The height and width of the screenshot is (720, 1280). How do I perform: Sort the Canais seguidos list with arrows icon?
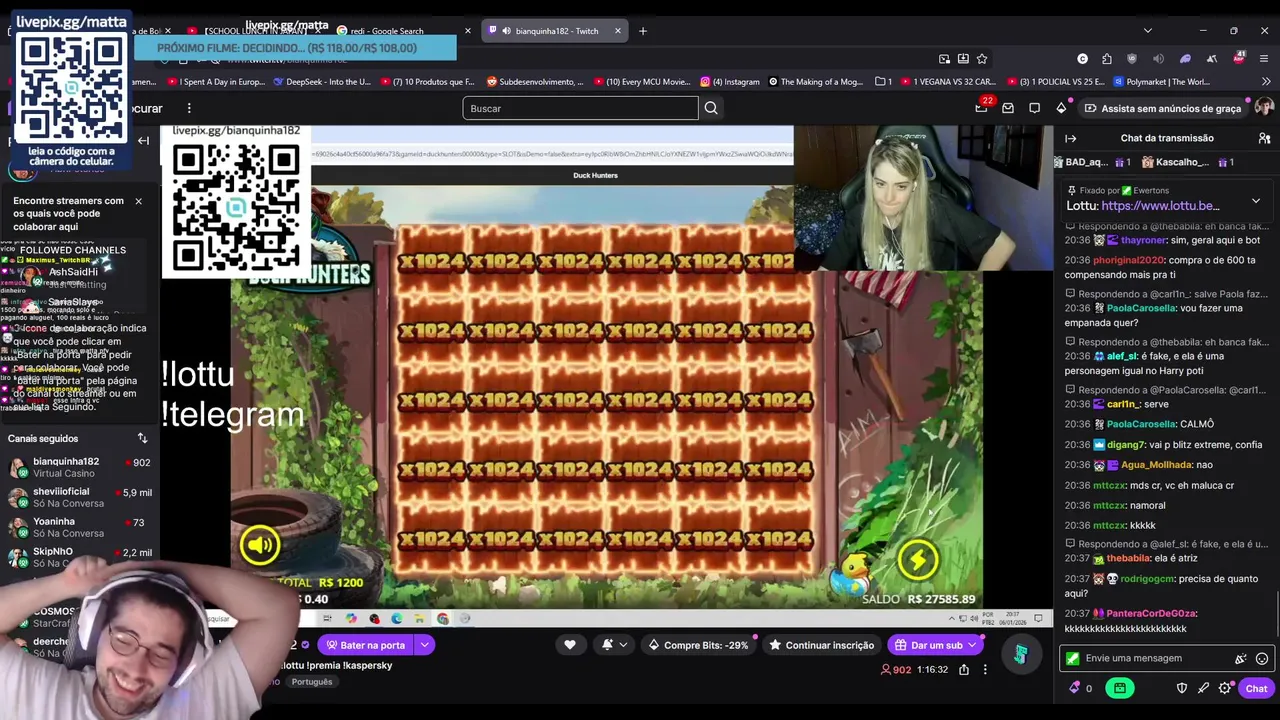(142, 438)
